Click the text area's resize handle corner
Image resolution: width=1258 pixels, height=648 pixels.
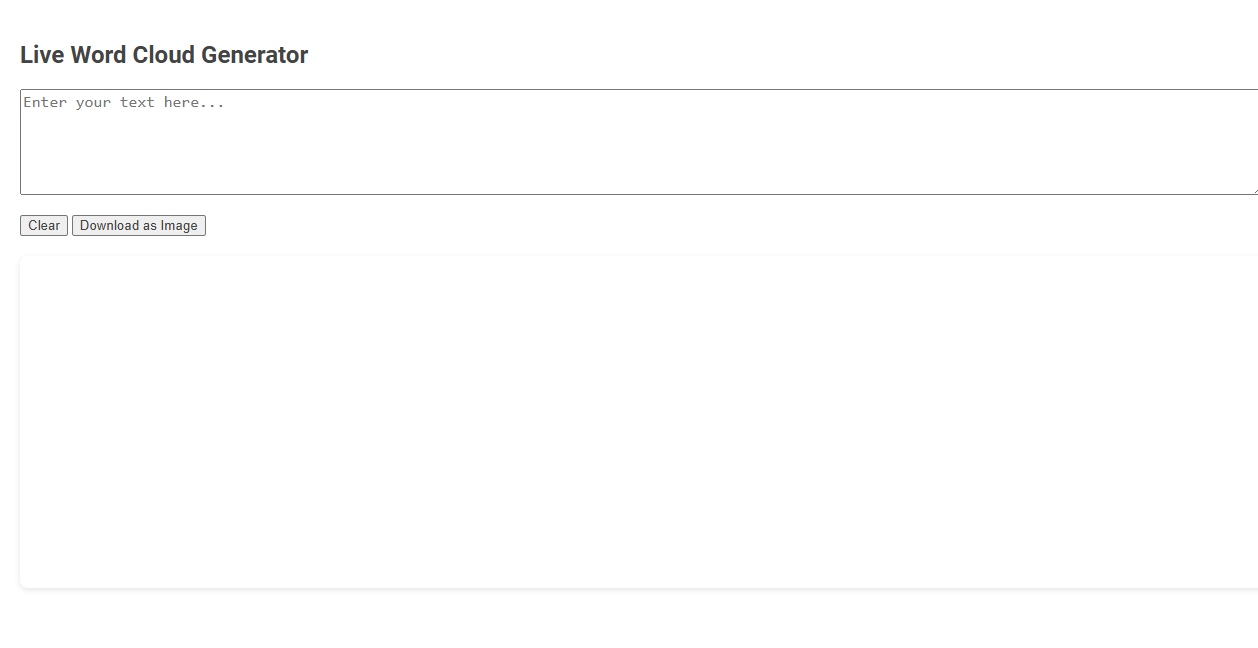(x=1253, y=190)
